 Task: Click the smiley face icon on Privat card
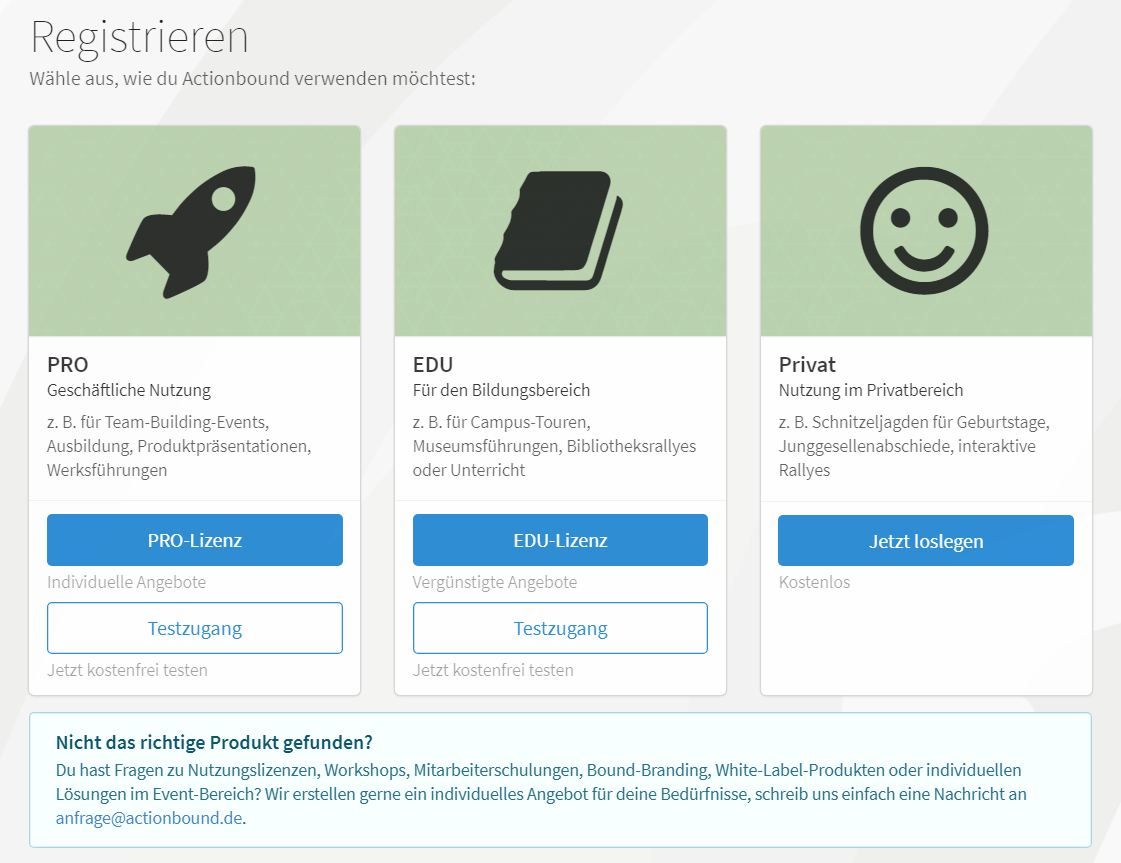click(924, 230)
